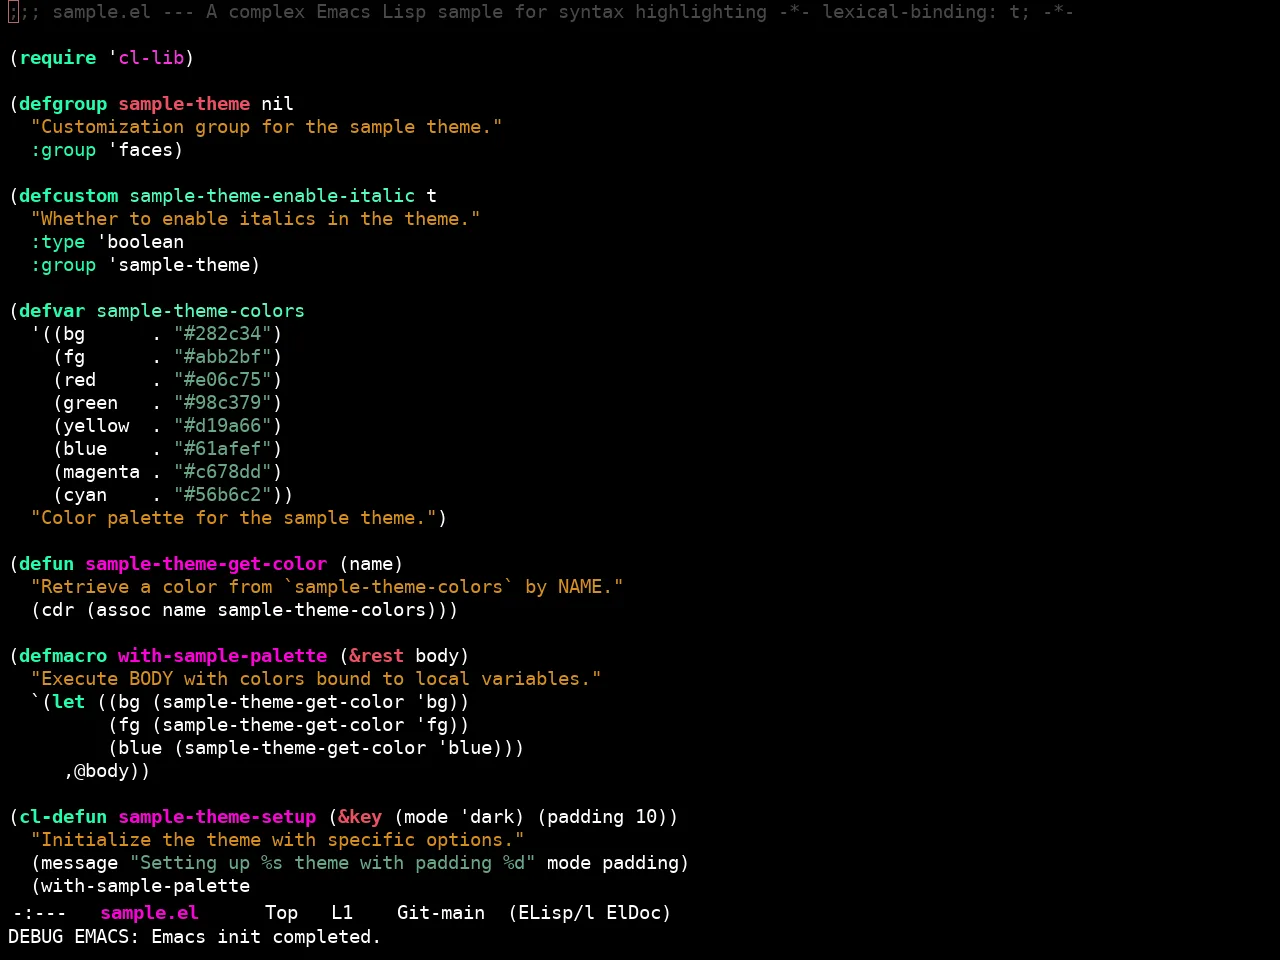1280x960 pixels.
Task: Click the 'defmacro' keyword
Action: tap(63, 656)
